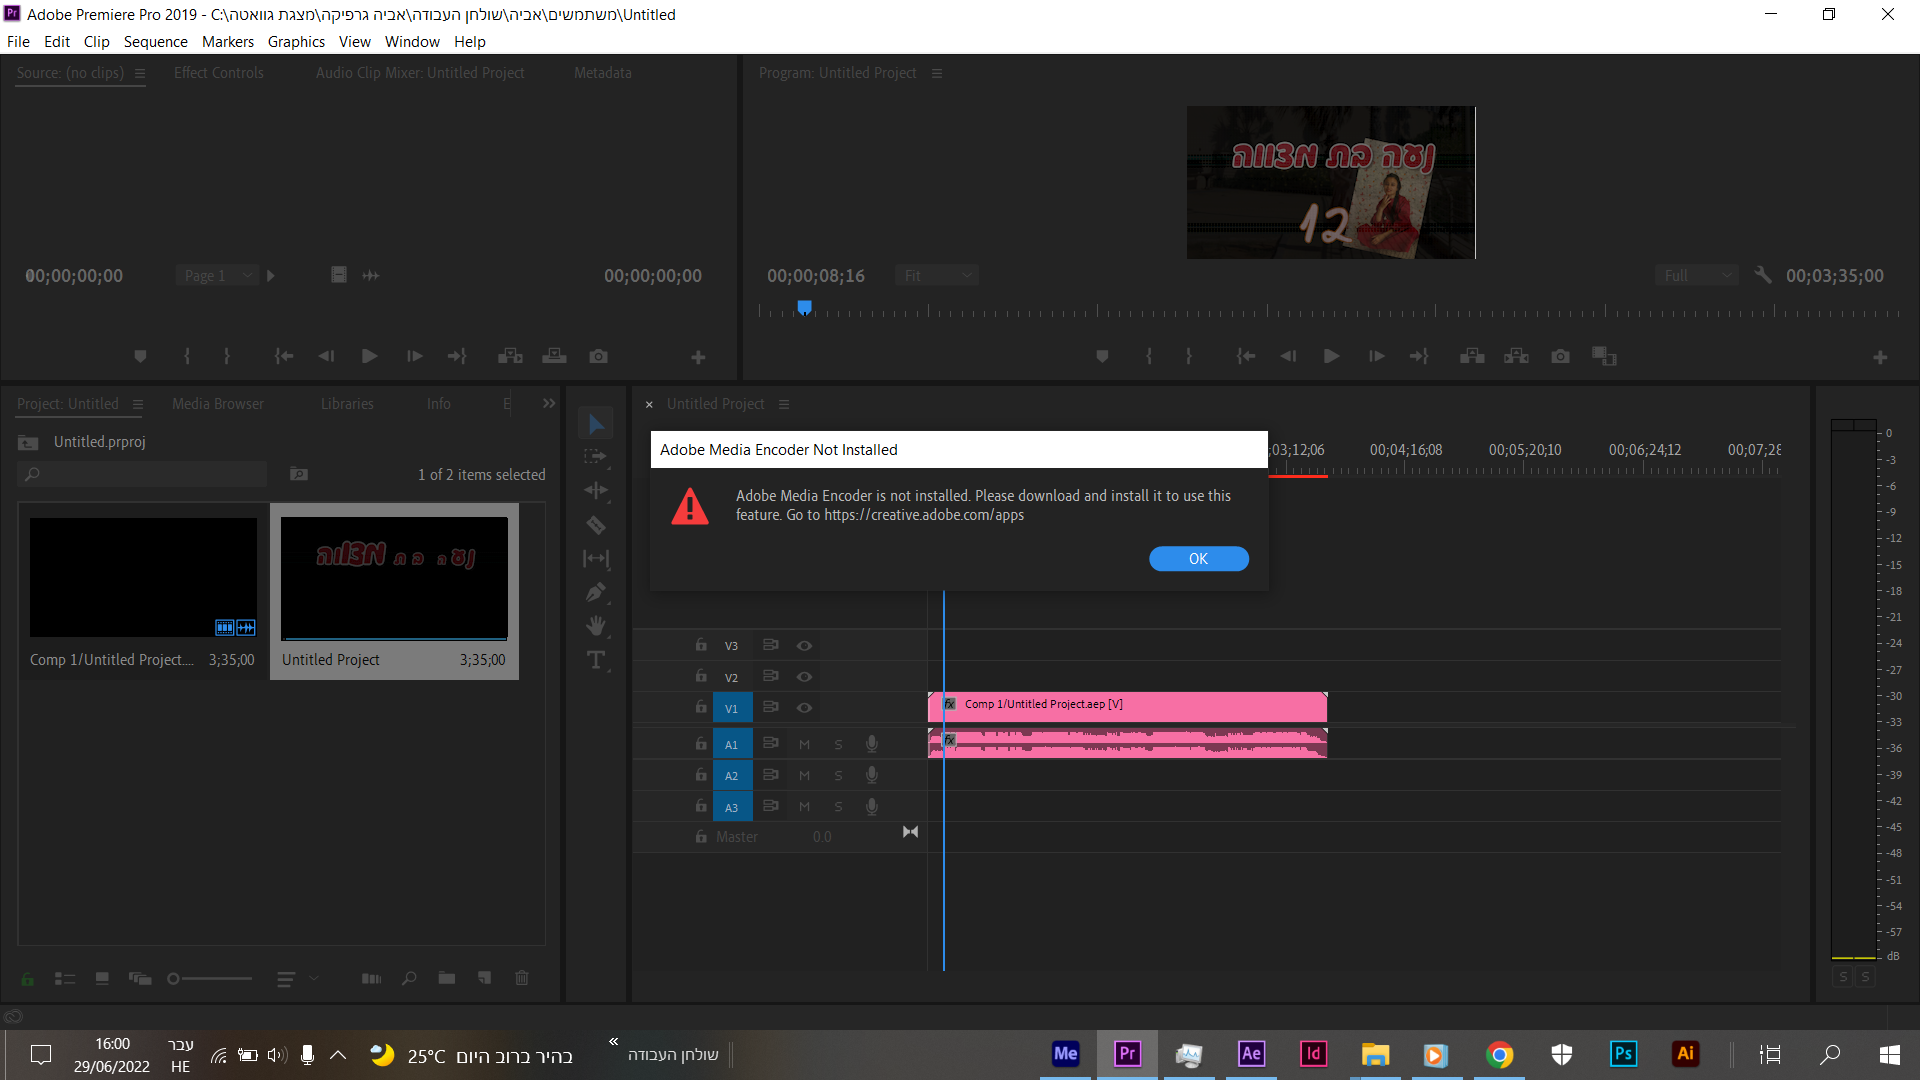This screenshot has width=1920, height=1080.
Task: Select the Selection tool arrow
Action: coord(596,424)
